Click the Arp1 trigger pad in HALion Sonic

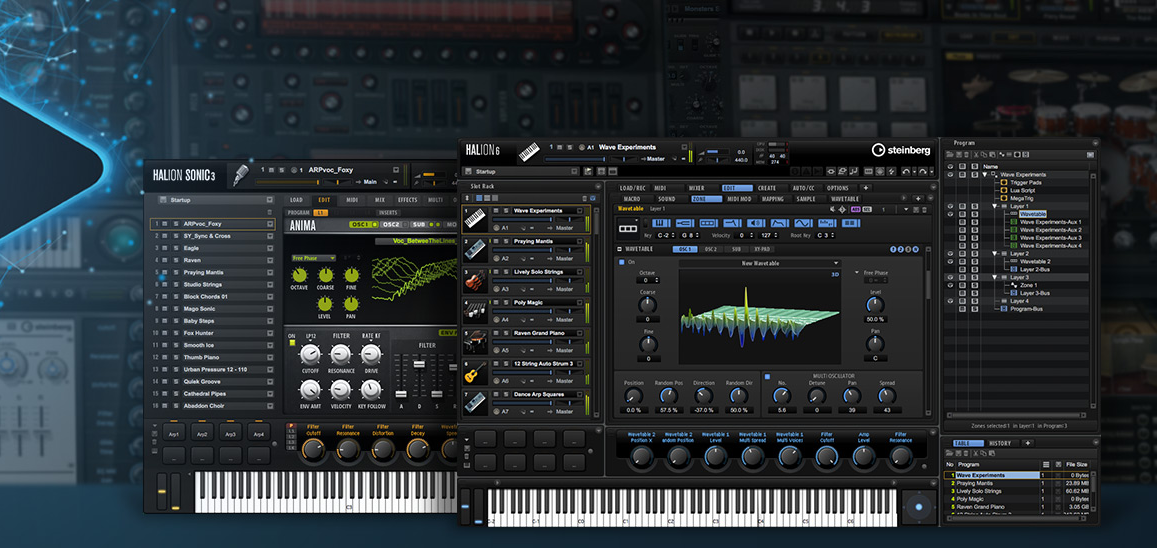(x=172, y=434)
